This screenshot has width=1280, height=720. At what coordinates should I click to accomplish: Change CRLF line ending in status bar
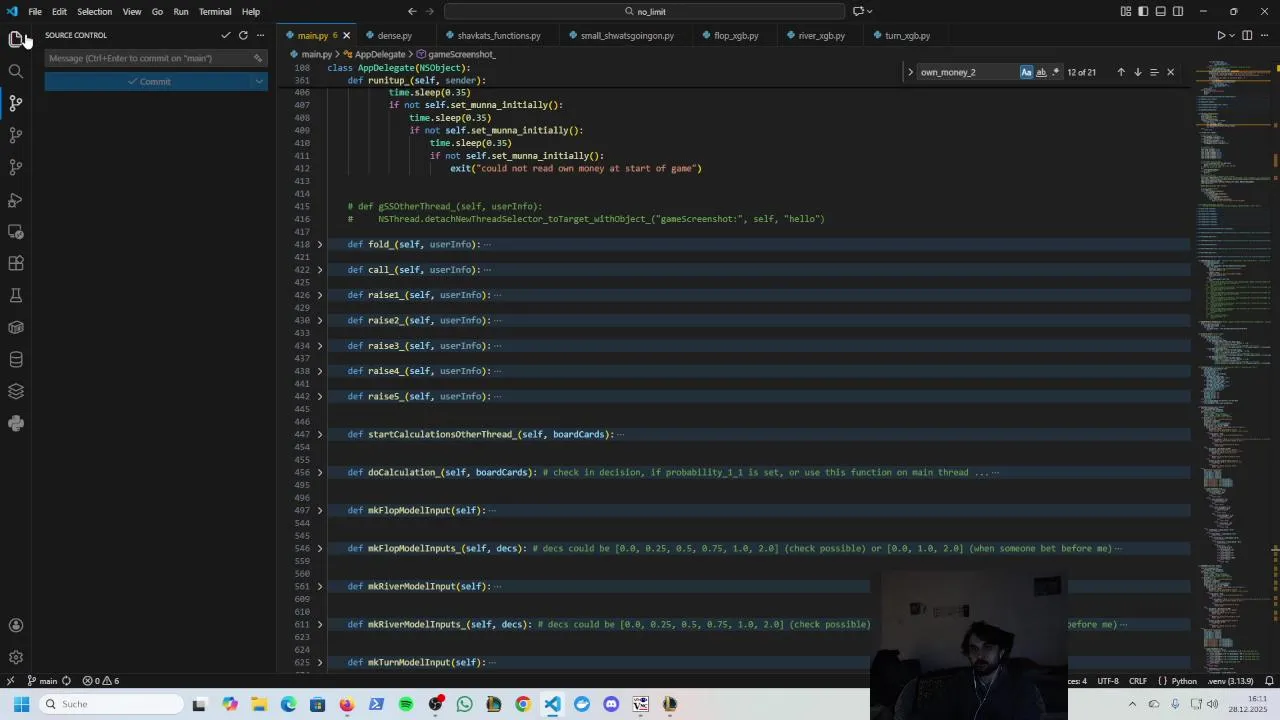pos(1138,681)
